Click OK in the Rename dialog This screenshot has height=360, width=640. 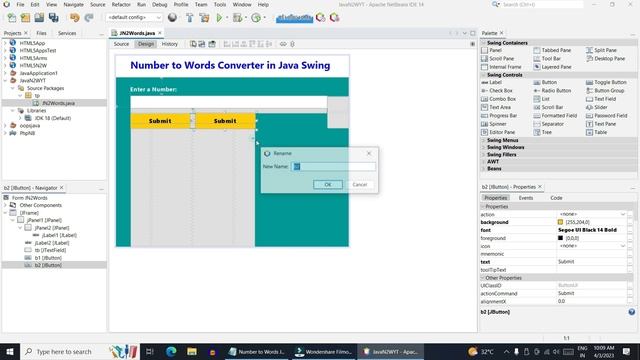click(328, 184)
